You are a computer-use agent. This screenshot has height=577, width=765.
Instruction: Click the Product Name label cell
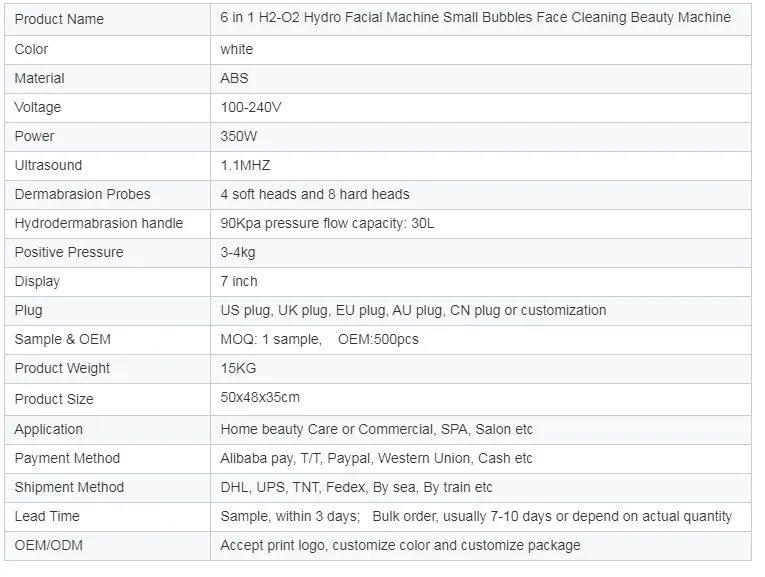[58, 19]
